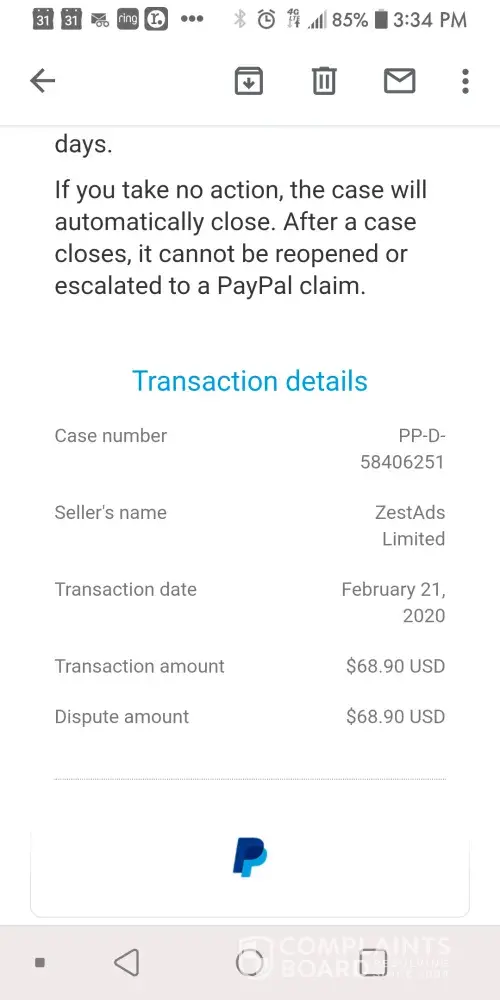Open the three-dot overflow menu
Viewport: 500px width, 1000px height.
point(466,81)
